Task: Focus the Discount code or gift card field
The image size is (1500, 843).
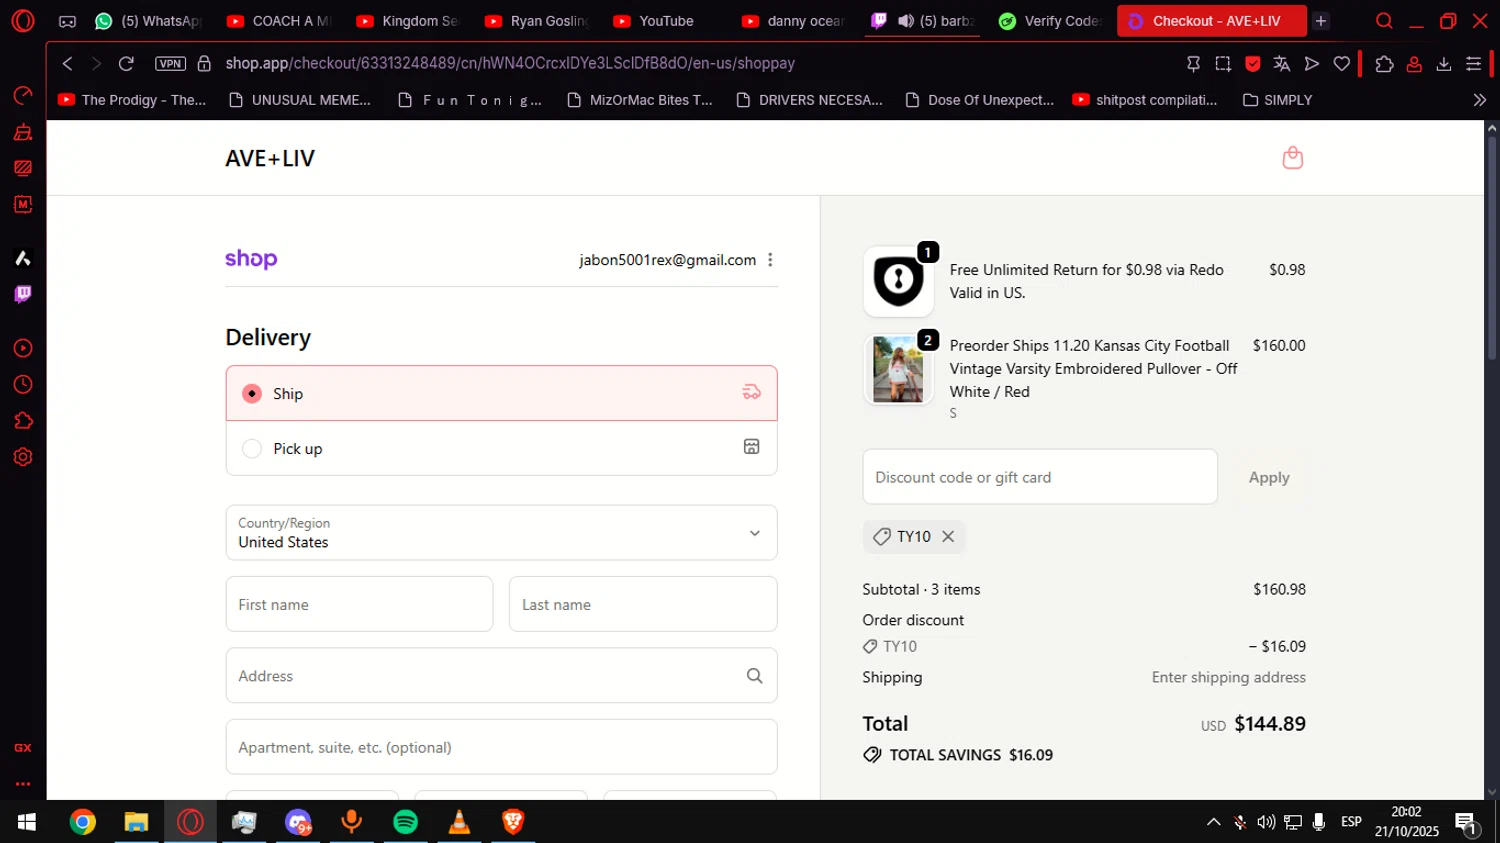Action: click(1040, 477)
